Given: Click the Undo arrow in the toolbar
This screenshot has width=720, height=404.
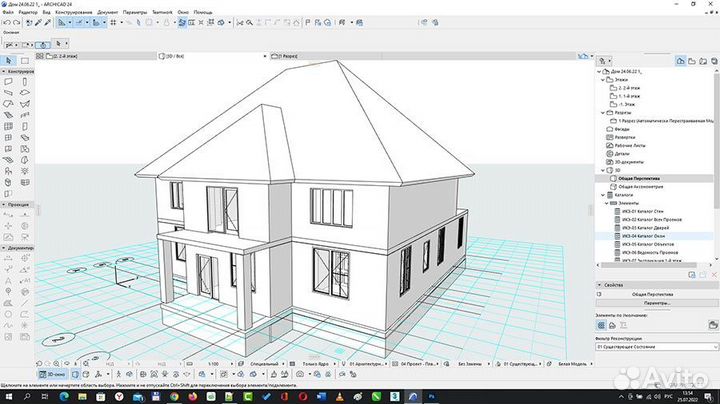Looking at the screenshot, I should (9, 22).
